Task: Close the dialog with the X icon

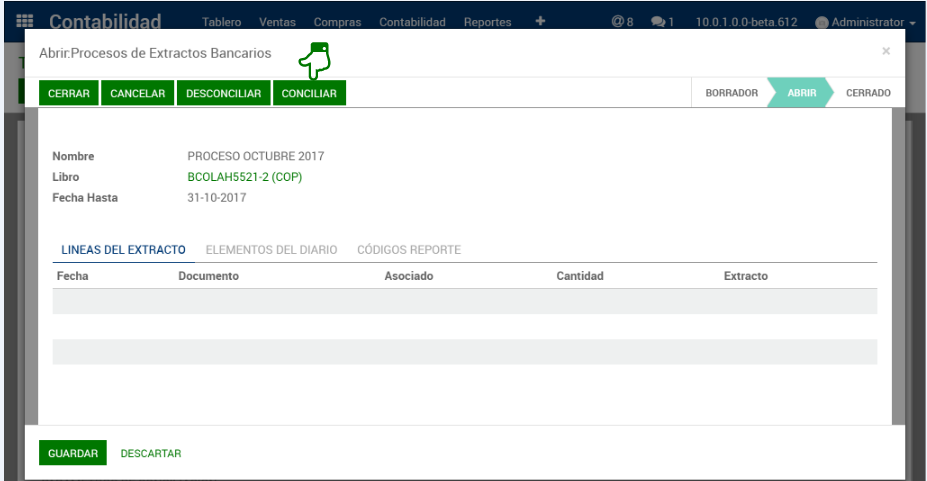Action: pos(885,52)
